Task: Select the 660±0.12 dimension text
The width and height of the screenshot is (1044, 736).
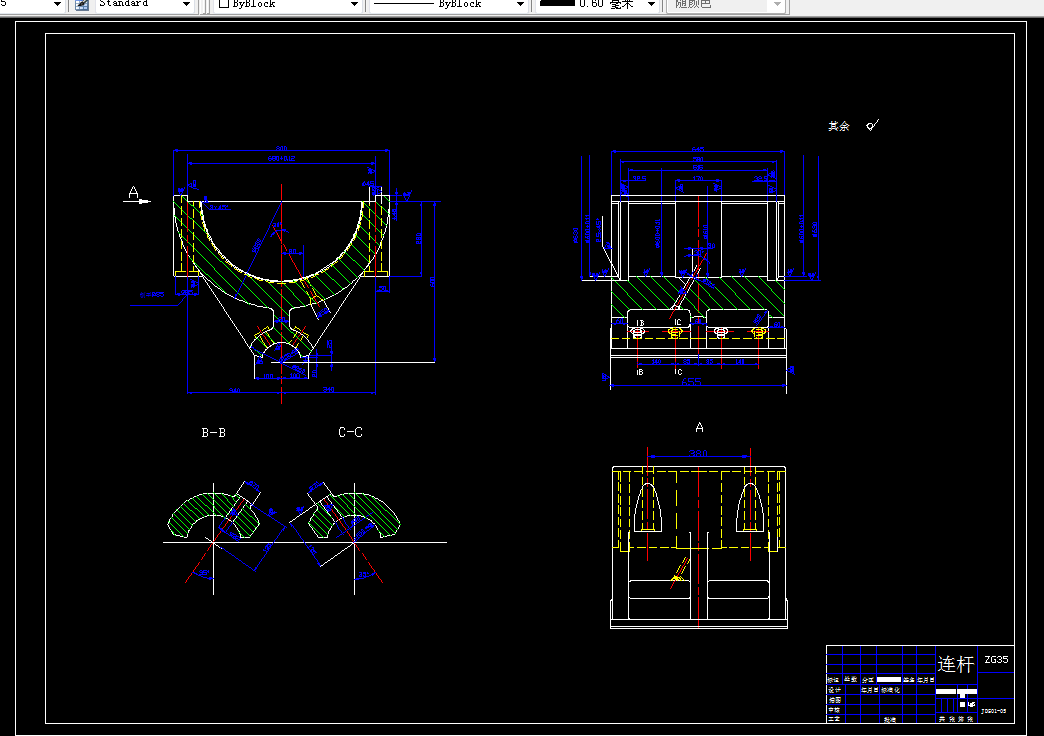Action: pyautogui.click(x=281, y=159)
